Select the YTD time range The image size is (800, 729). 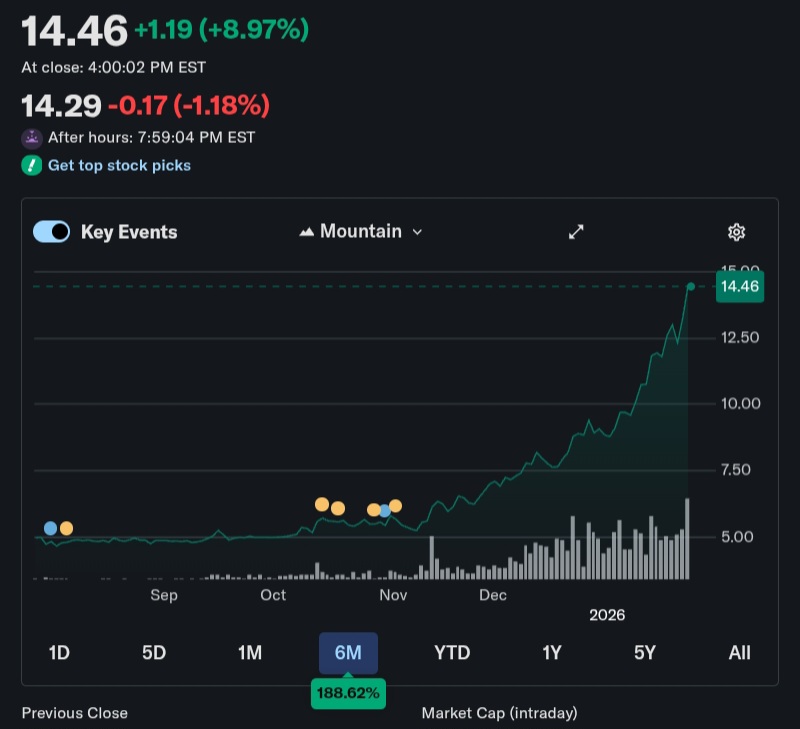tap(452, 652)
